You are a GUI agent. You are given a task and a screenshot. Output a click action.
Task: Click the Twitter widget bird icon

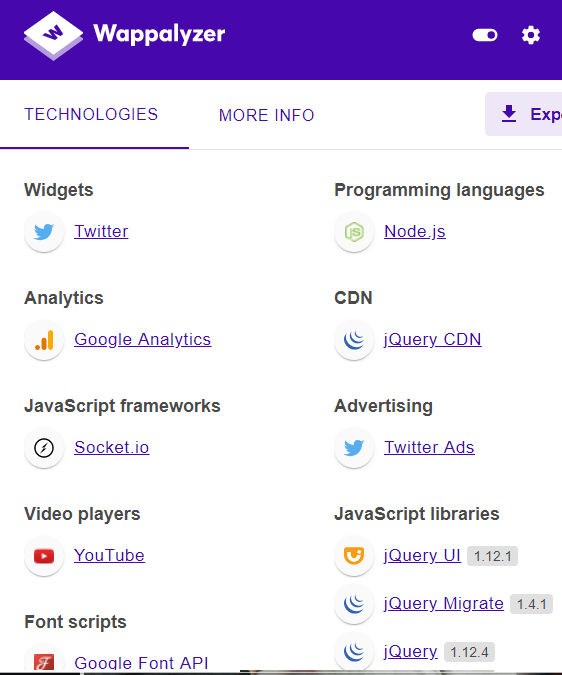(x=44, y=232)
